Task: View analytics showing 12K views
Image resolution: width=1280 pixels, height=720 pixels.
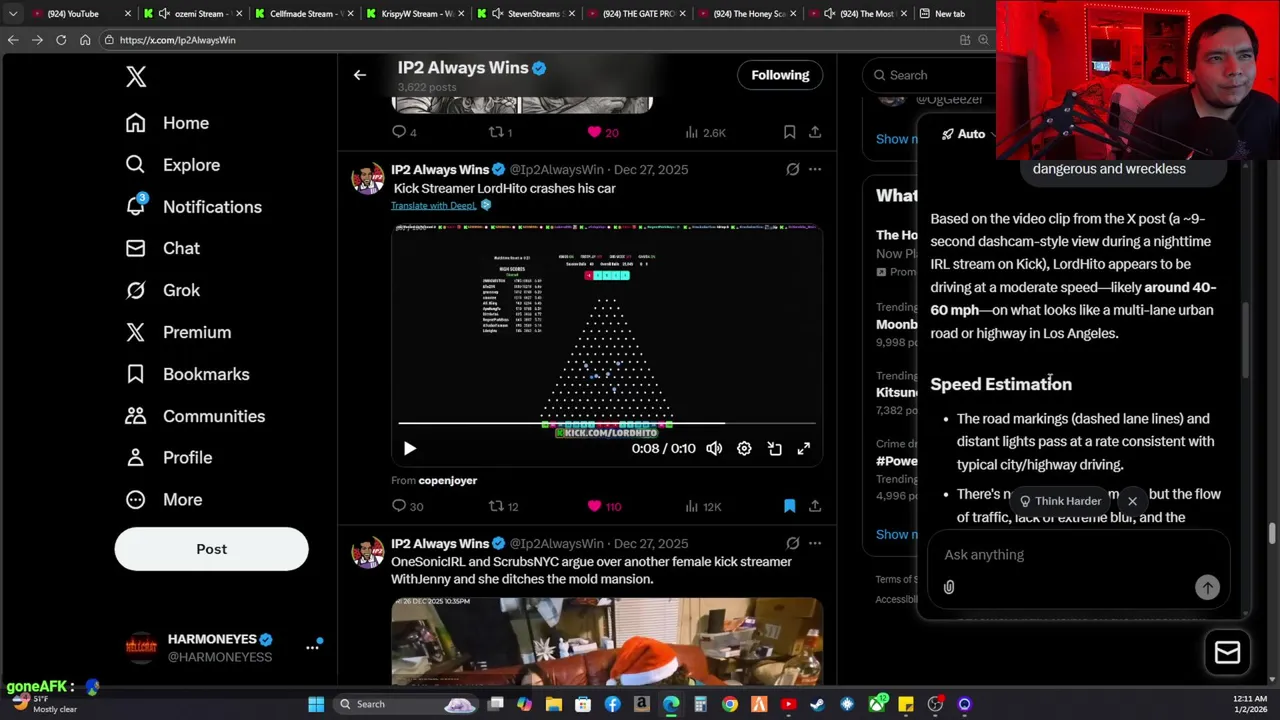Action: 701,506
